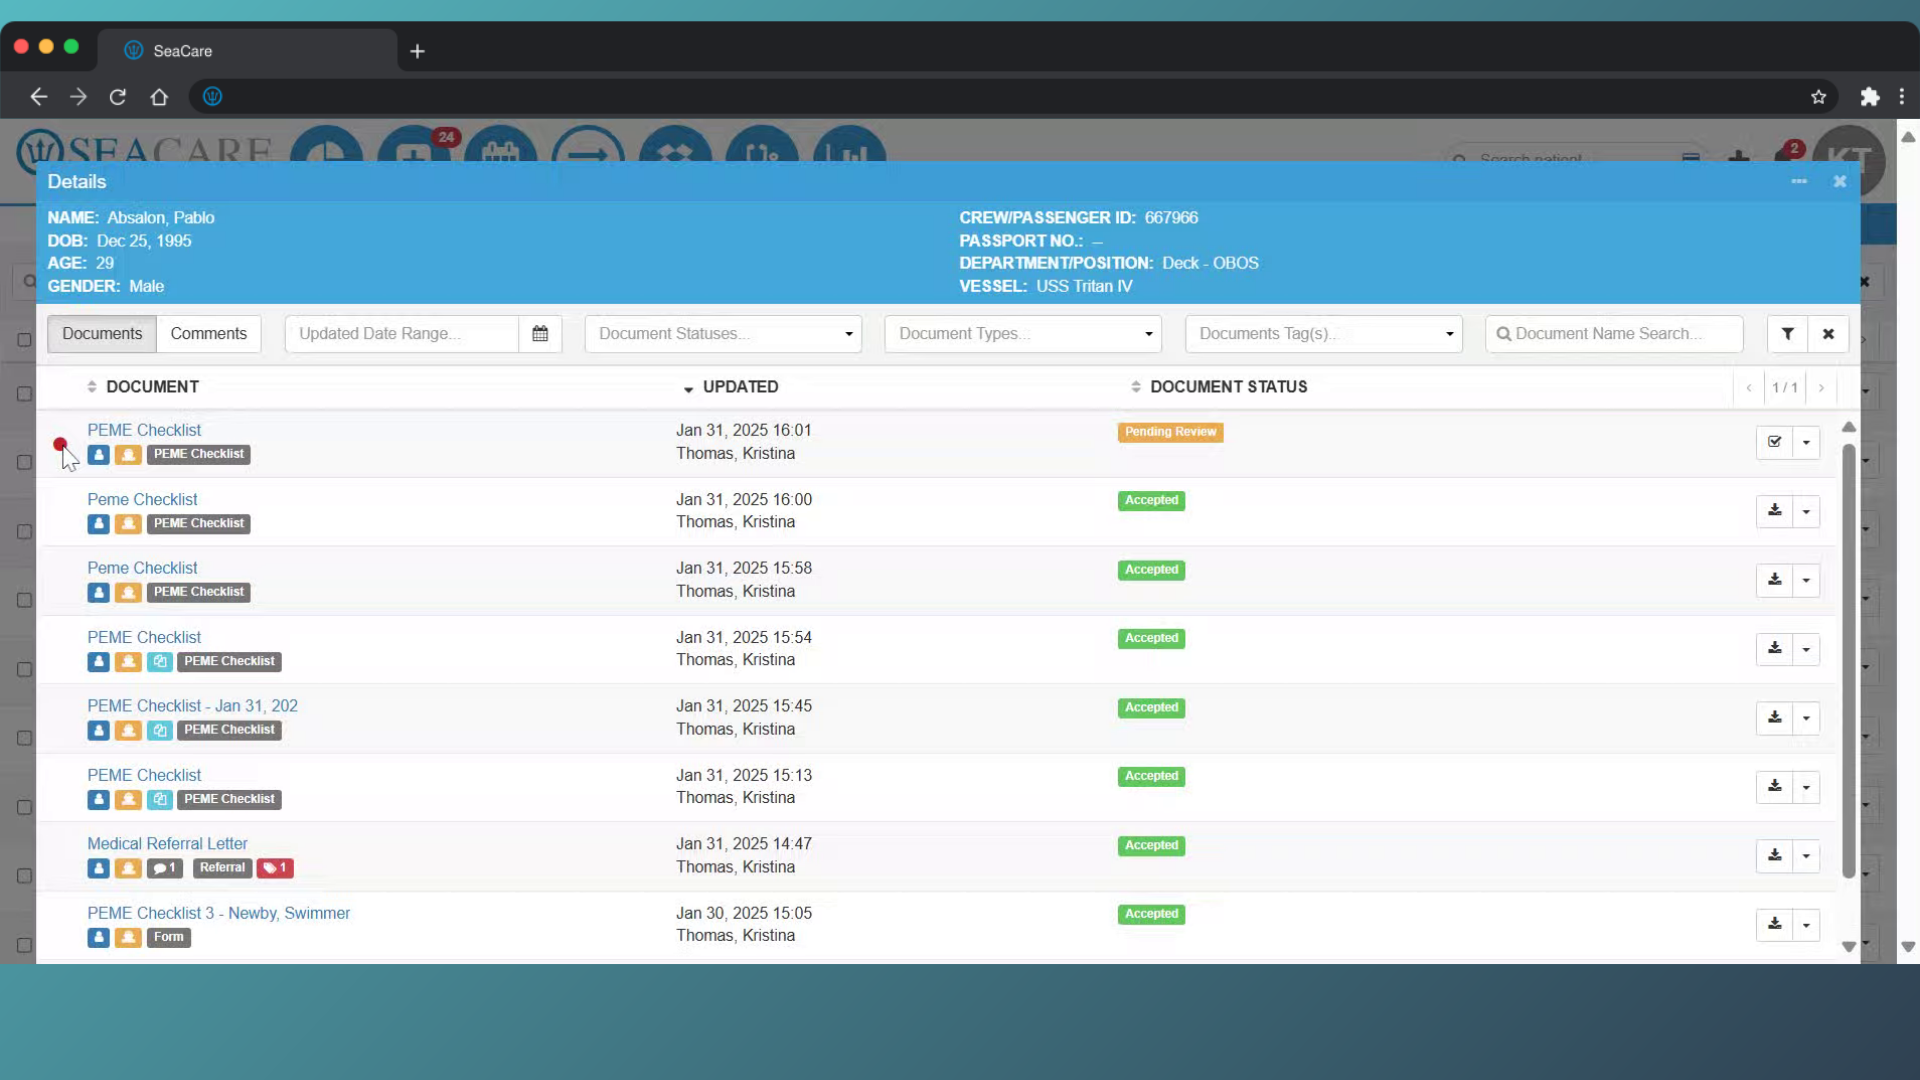Open the Document Statuses dropdown

pos(723,334)
